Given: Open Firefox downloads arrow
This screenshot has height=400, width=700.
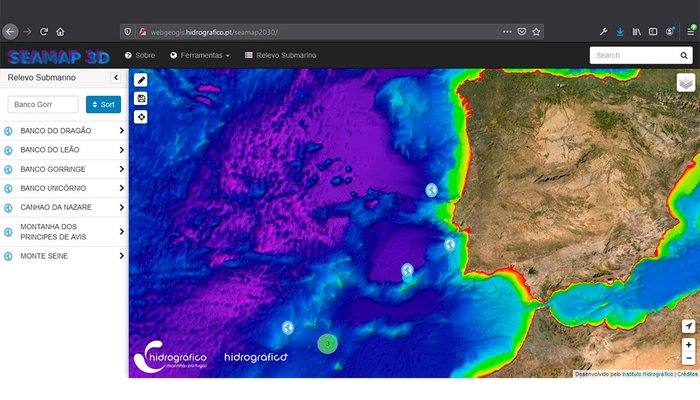Looking at the screenshot, I should (619, 31).
